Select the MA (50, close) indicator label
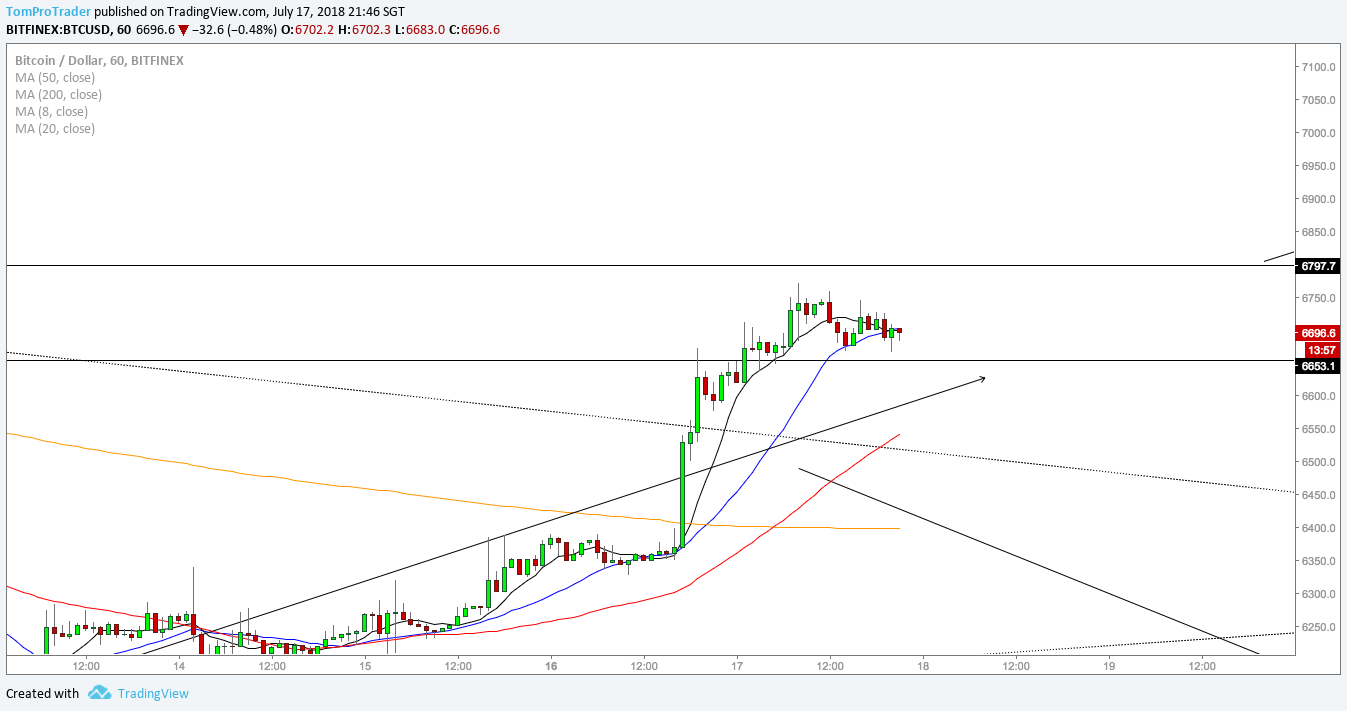This screenshot has height=711, width=1347. (x=55, y=78)
